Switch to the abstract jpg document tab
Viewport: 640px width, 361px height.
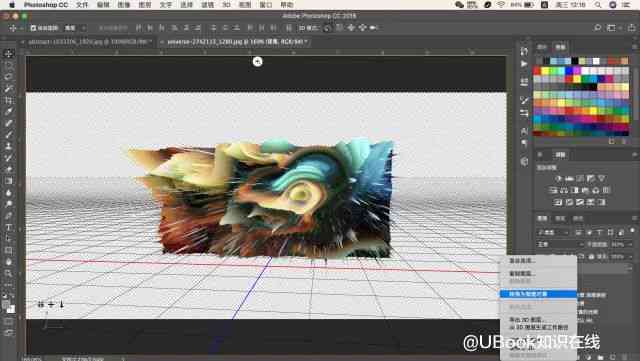pyautogui.click(x=87, y=42)
